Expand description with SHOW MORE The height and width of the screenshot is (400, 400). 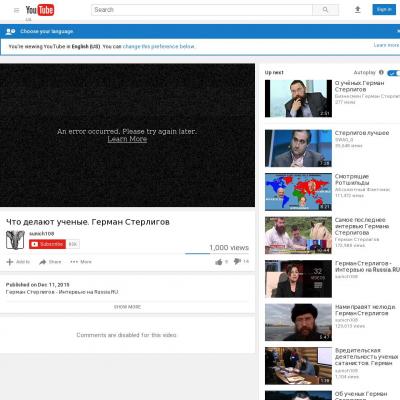point(127,307)
